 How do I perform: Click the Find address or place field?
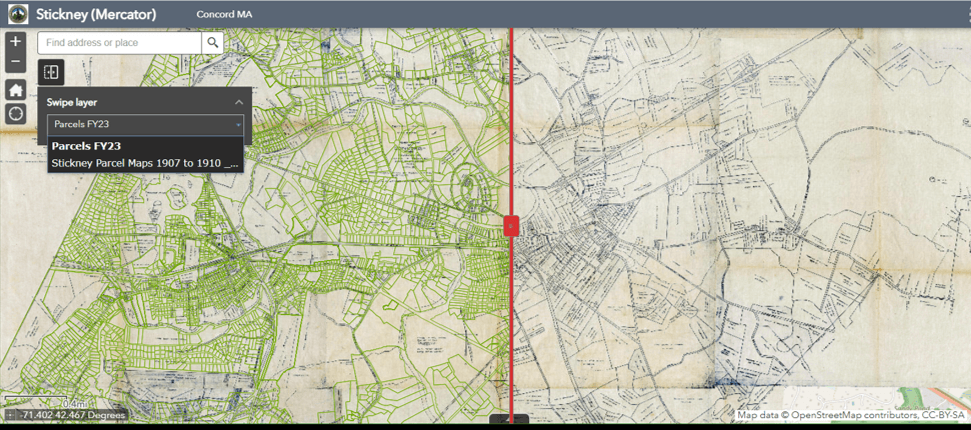tap(119, 43)
